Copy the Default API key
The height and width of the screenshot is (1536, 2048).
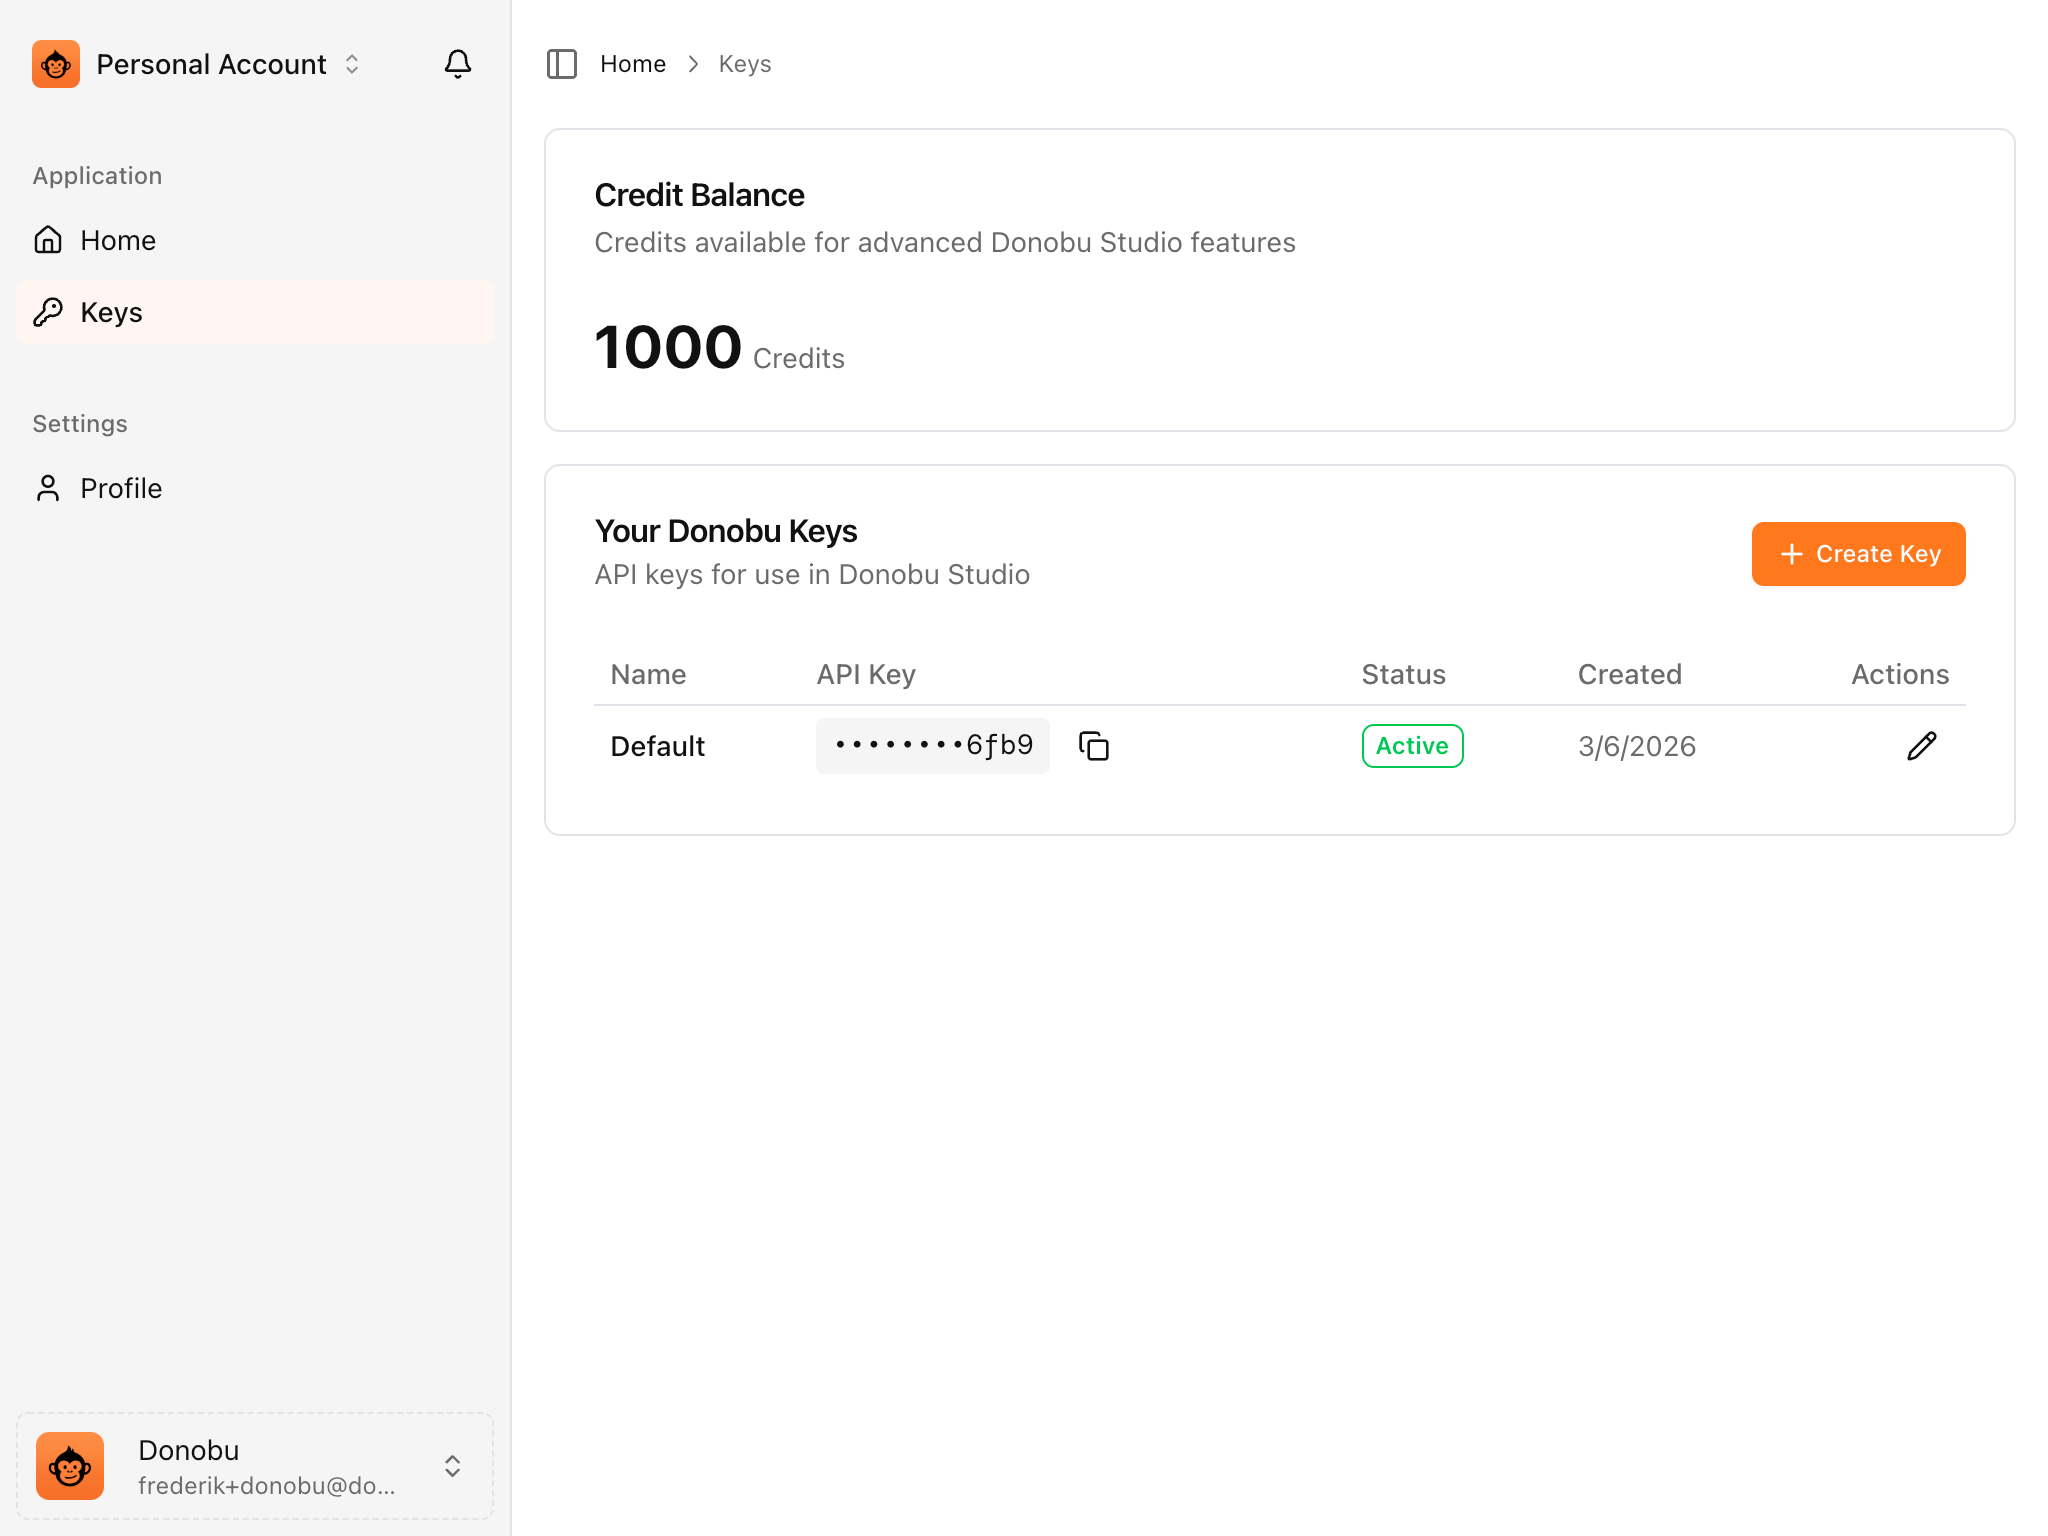pos(1094,746)
